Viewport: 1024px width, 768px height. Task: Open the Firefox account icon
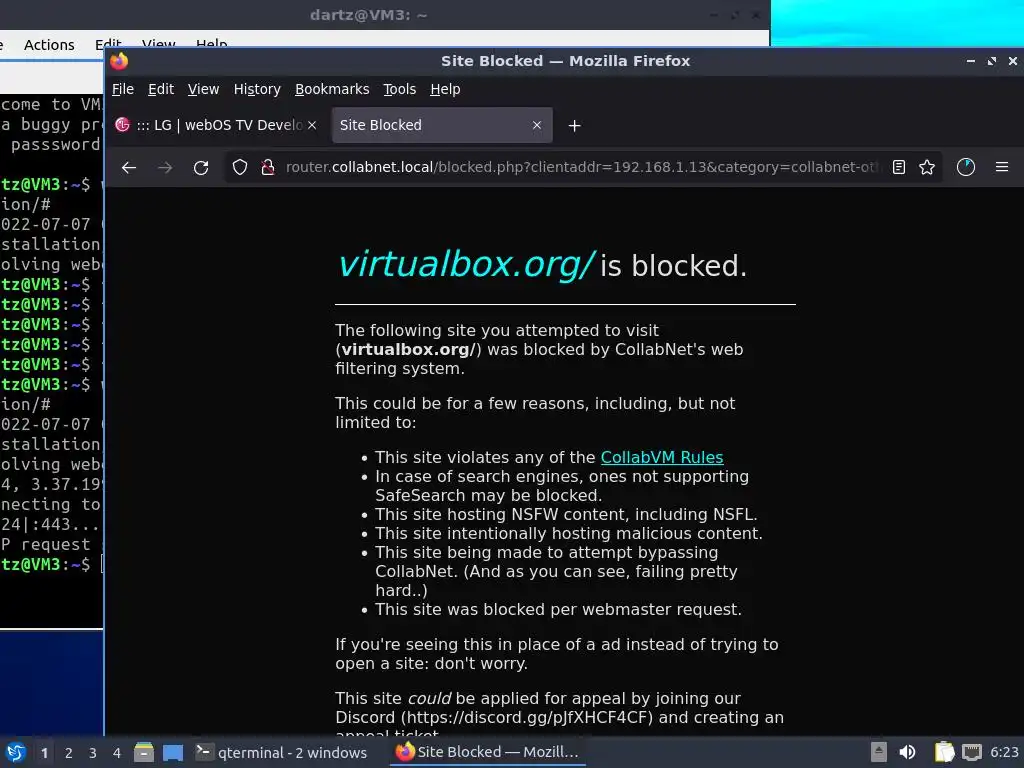(966, 167)
